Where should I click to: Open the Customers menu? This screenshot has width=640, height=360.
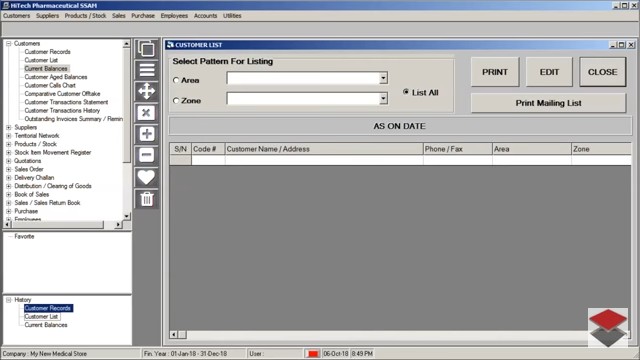(x=16, y=16)
